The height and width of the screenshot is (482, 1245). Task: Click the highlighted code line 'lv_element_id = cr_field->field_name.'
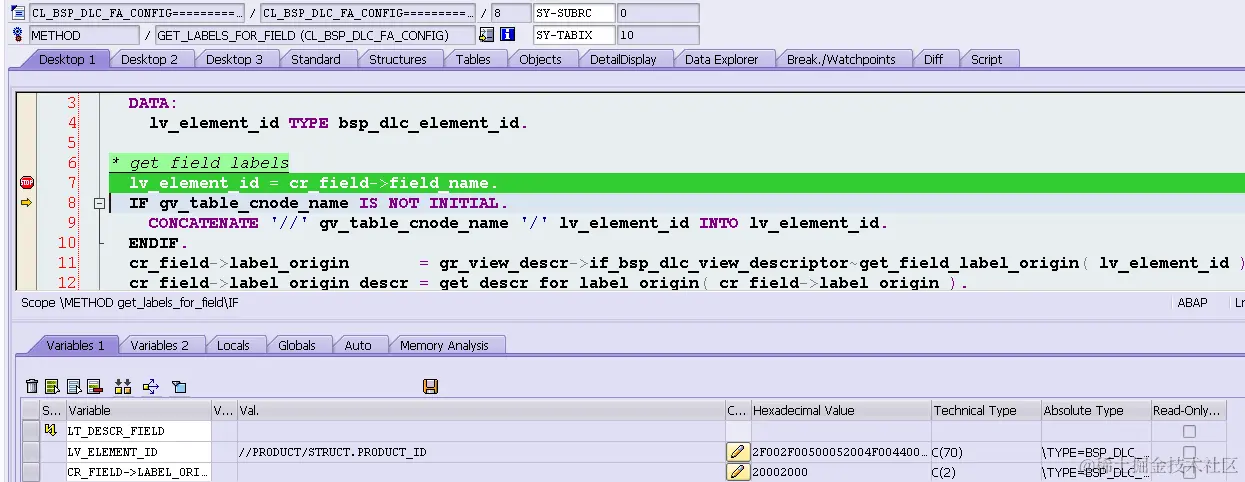click(x=313, y=183)
